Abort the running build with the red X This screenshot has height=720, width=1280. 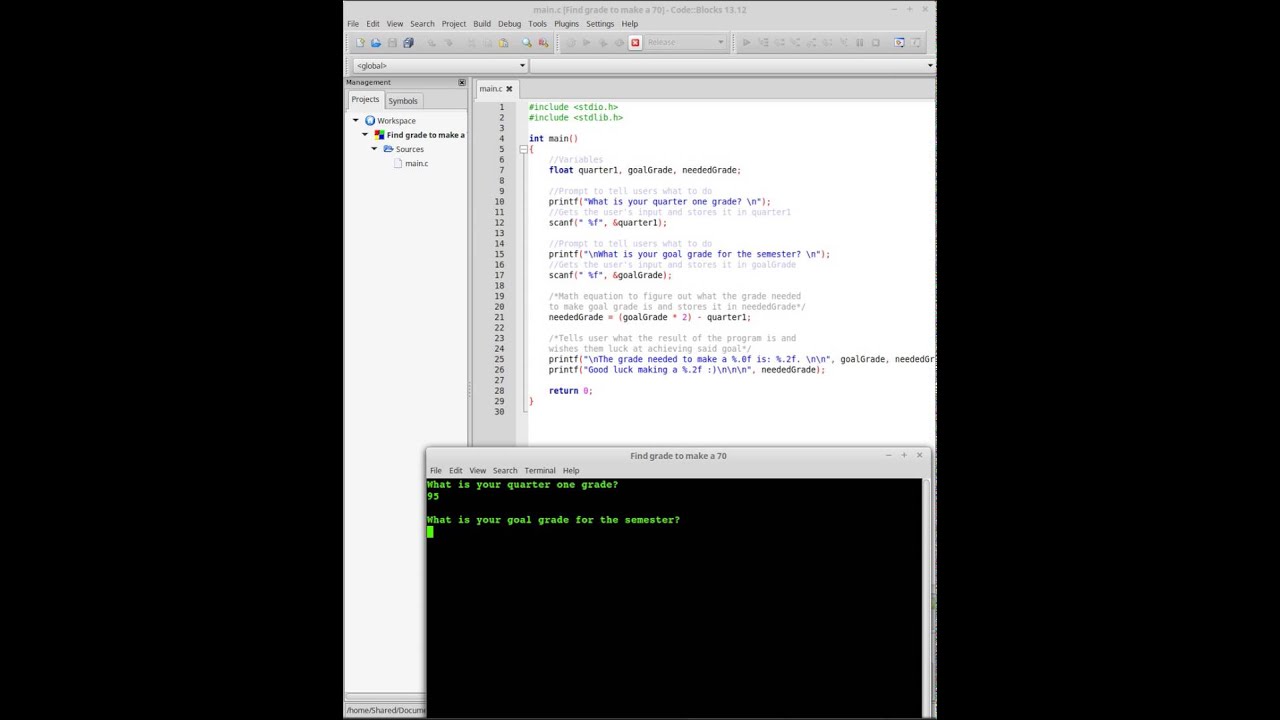coord(635,42)
